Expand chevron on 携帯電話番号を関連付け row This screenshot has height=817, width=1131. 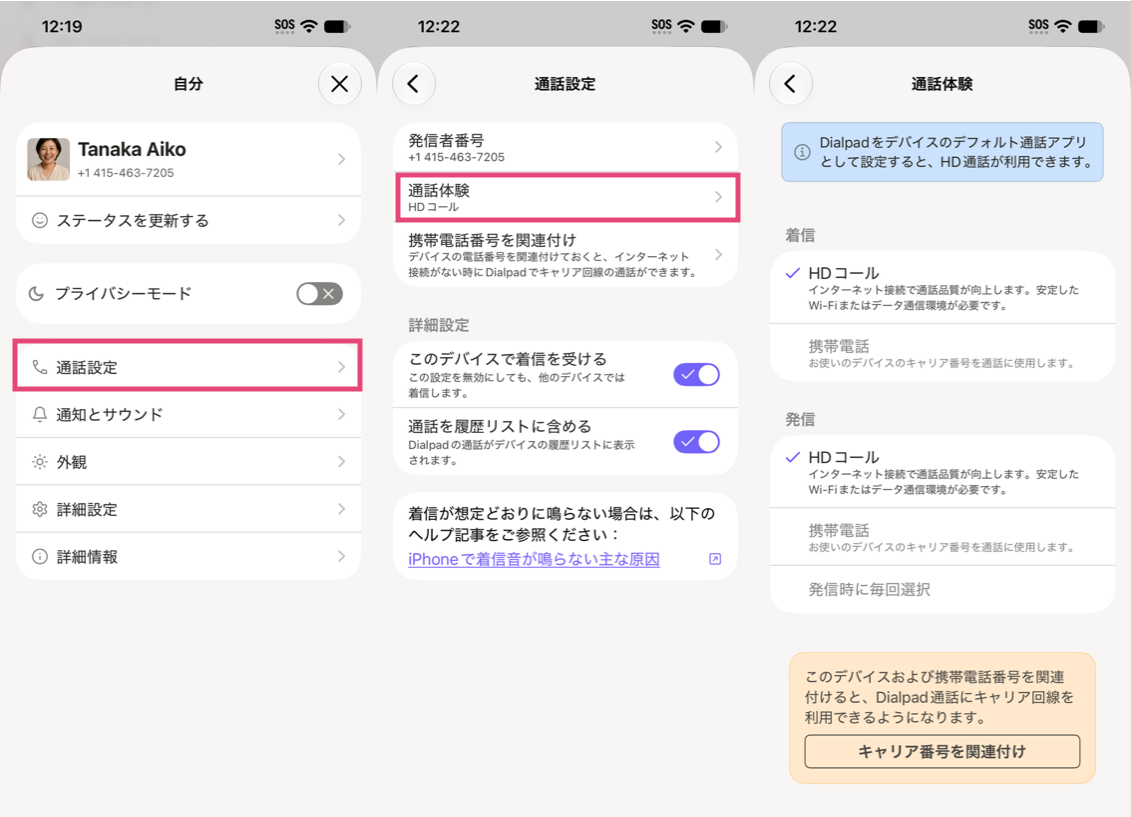point(718,255)
